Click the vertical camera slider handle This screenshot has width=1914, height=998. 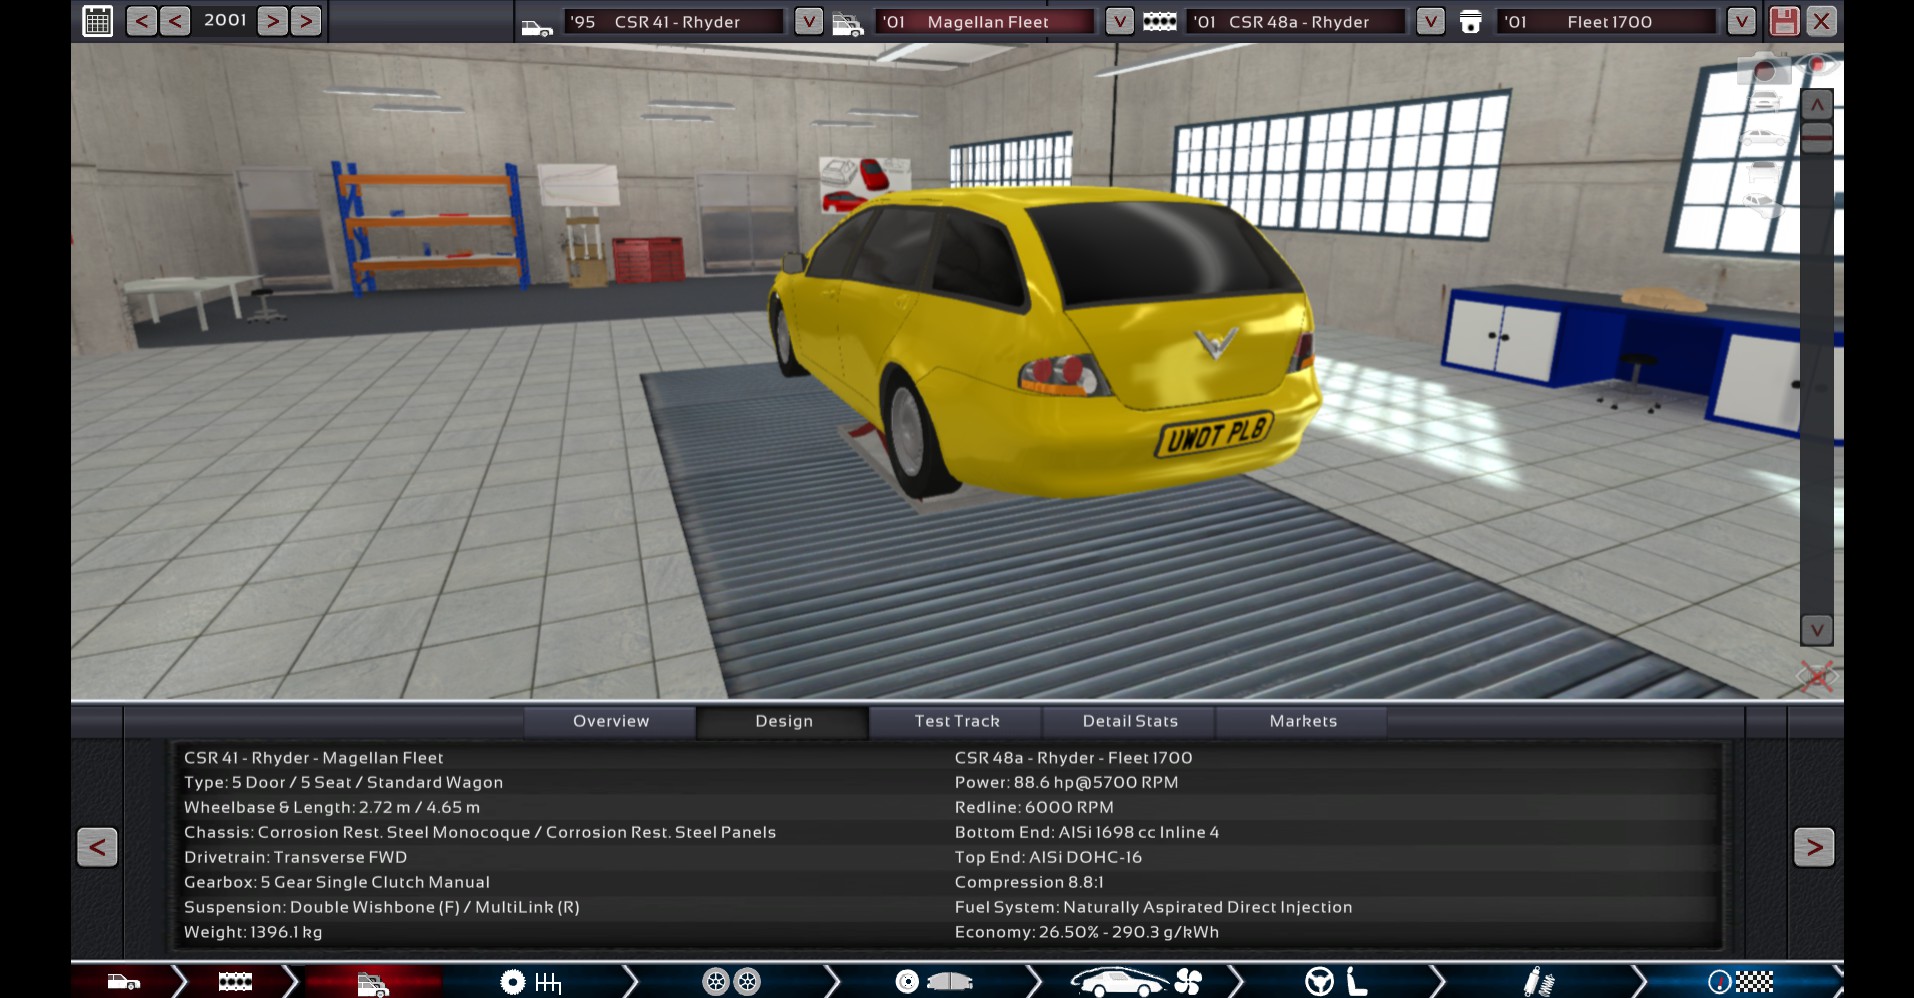pos(1816,138)
